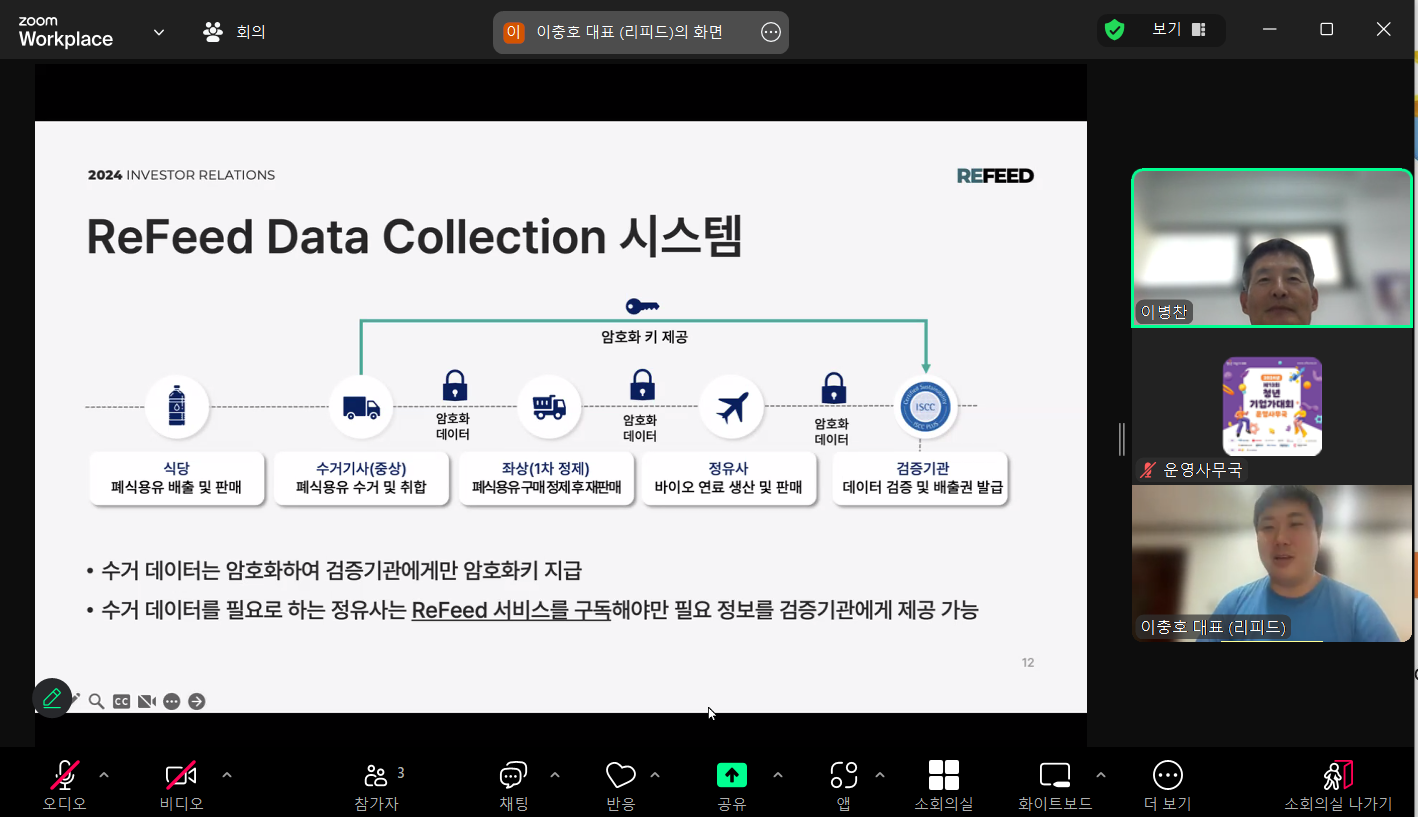Select the 회의 meeting tab
Viewport: 1418px width, 817px height.
coord(235,32)
